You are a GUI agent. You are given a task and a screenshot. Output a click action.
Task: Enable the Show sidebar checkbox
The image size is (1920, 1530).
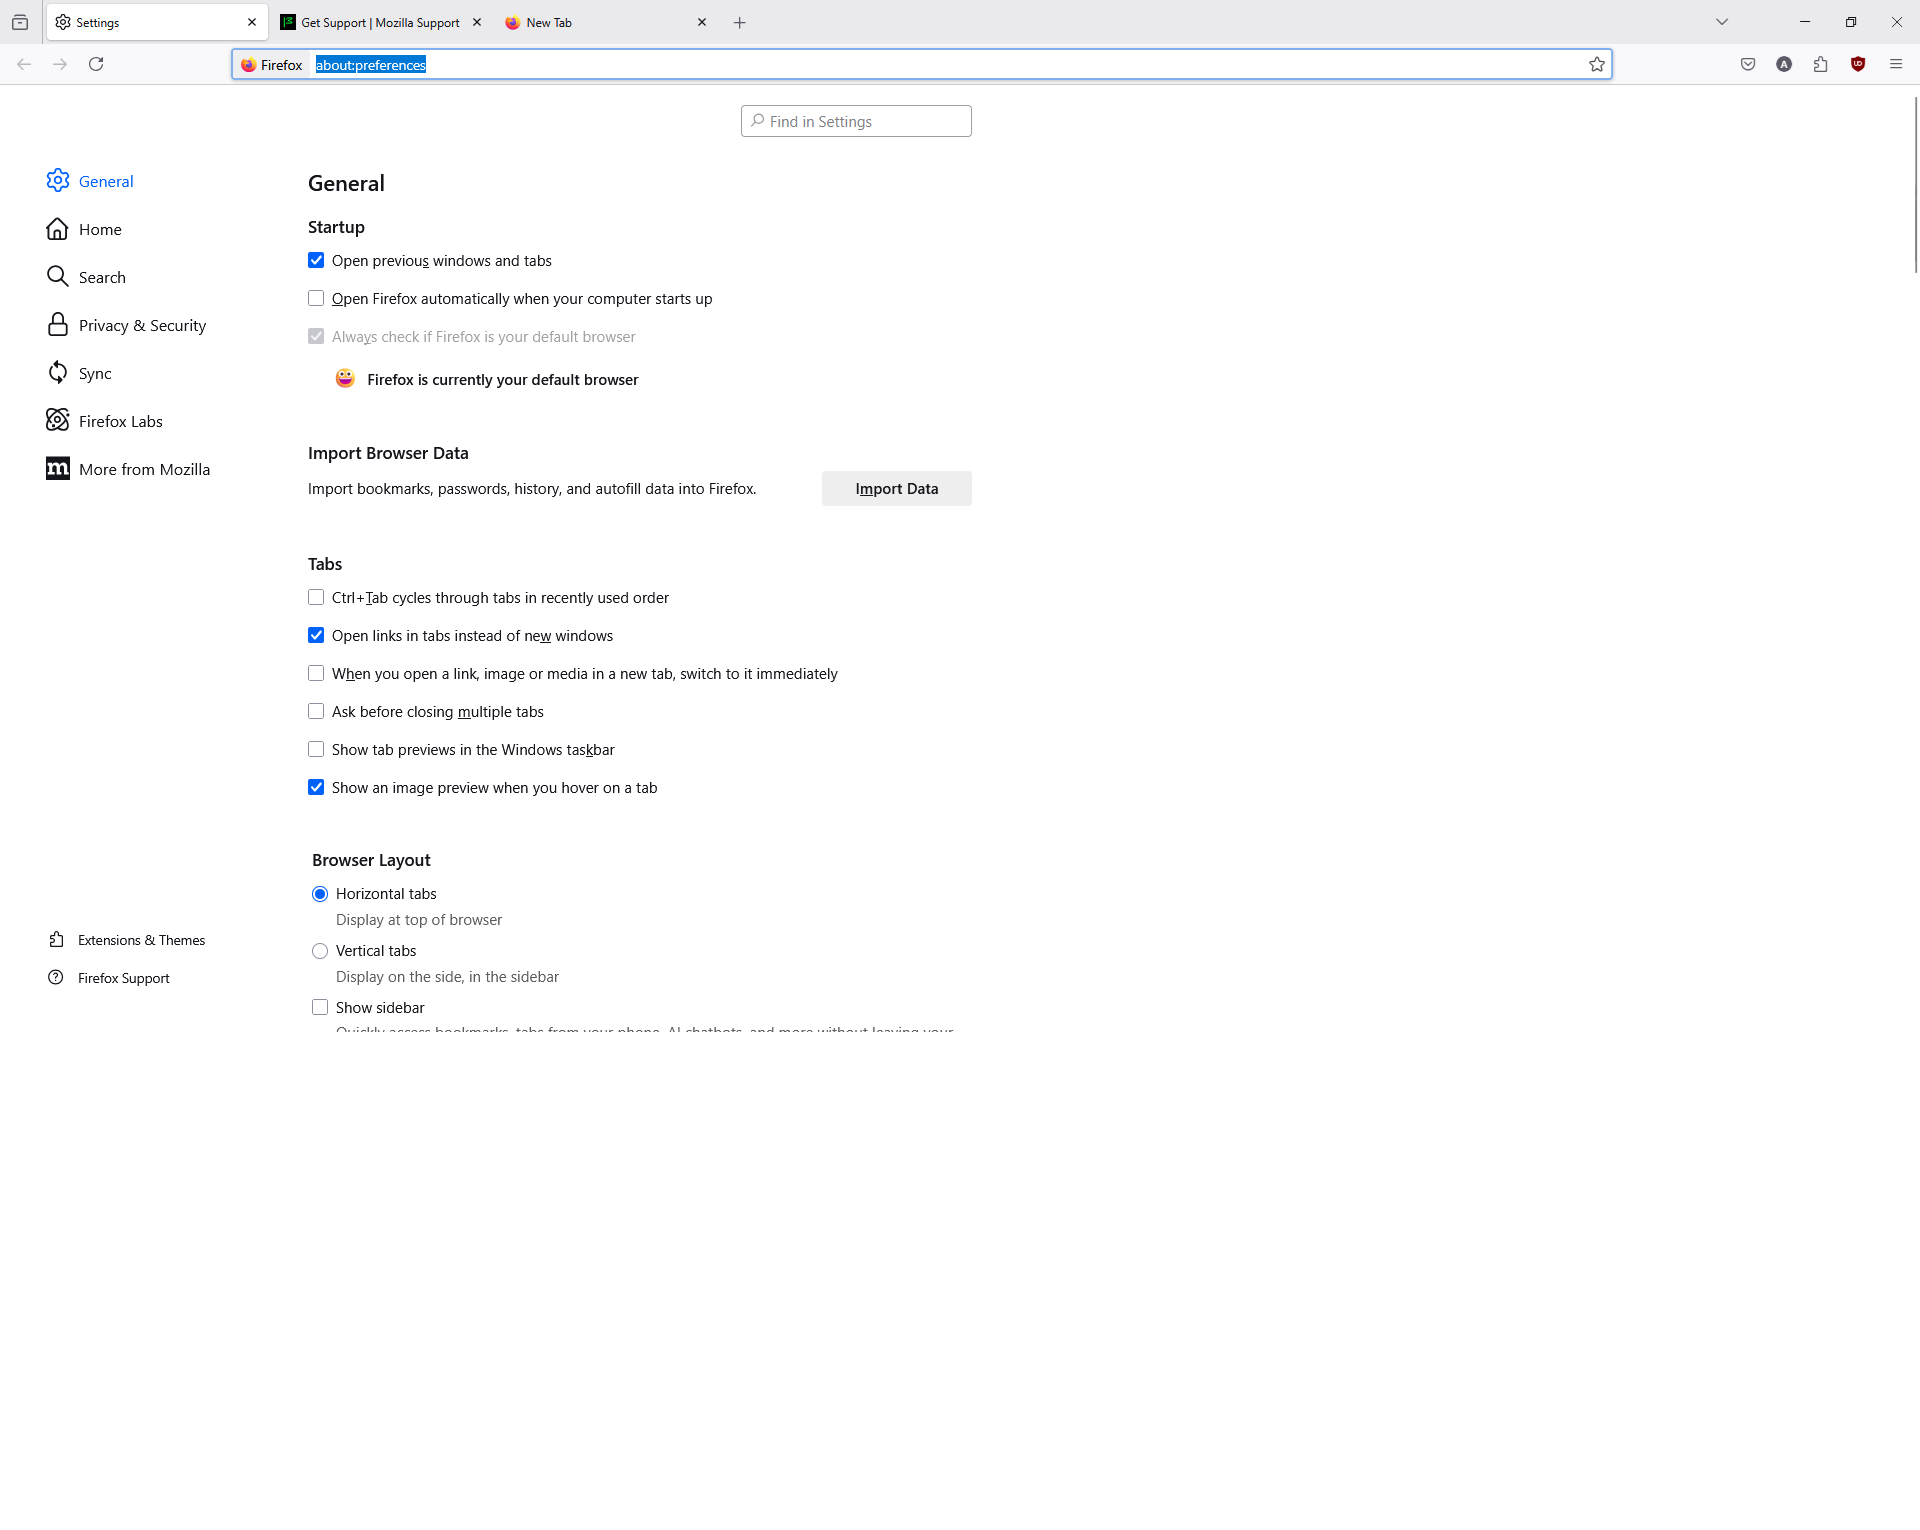(x=320, y=1007)
